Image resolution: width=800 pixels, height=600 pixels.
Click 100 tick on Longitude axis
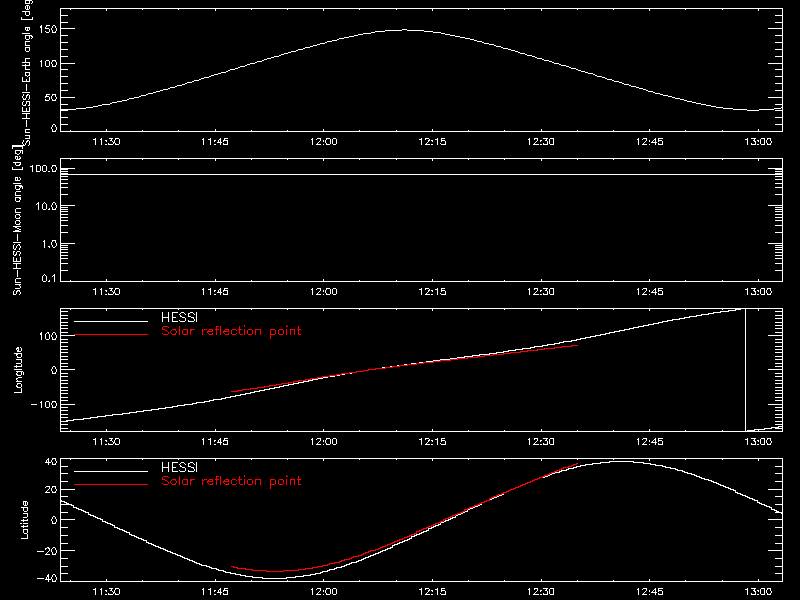pos(48,336)
